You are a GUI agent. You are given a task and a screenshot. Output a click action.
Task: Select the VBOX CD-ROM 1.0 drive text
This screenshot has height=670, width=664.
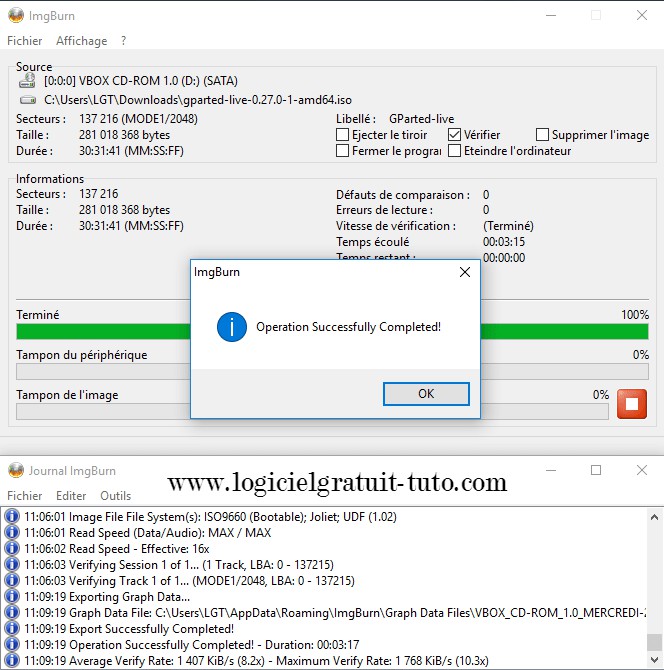click(x=141, y=81)
